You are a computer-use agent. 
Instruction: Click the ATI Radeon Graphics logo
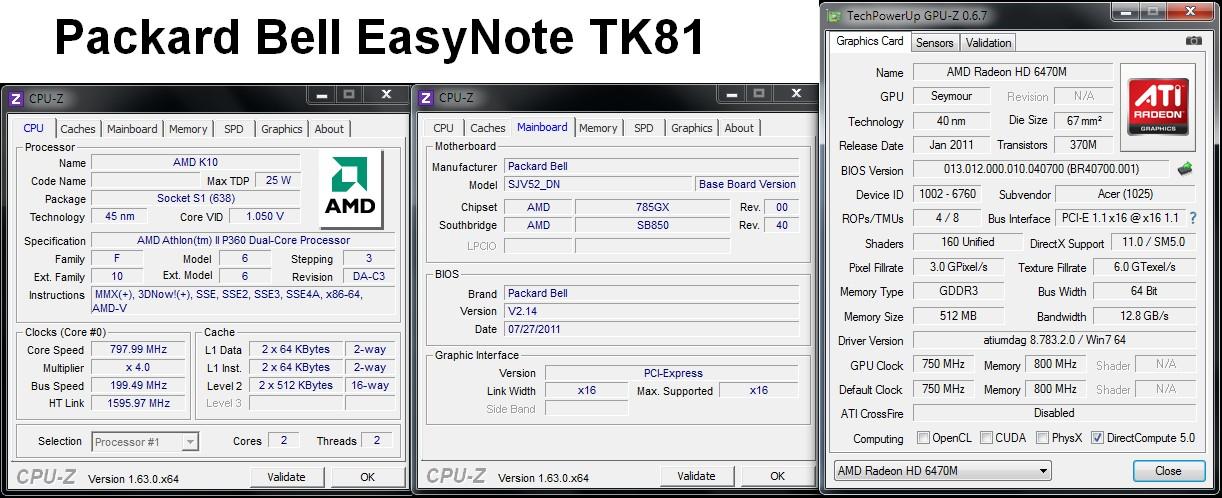pos(1159,108)
